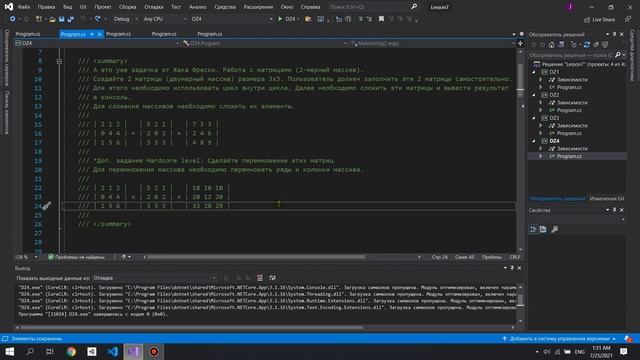Image resolution: width=640 pixels, height=360 pixels.
Task: Click the bookmark toolbar icon
Action: click(x=381, y=19)
